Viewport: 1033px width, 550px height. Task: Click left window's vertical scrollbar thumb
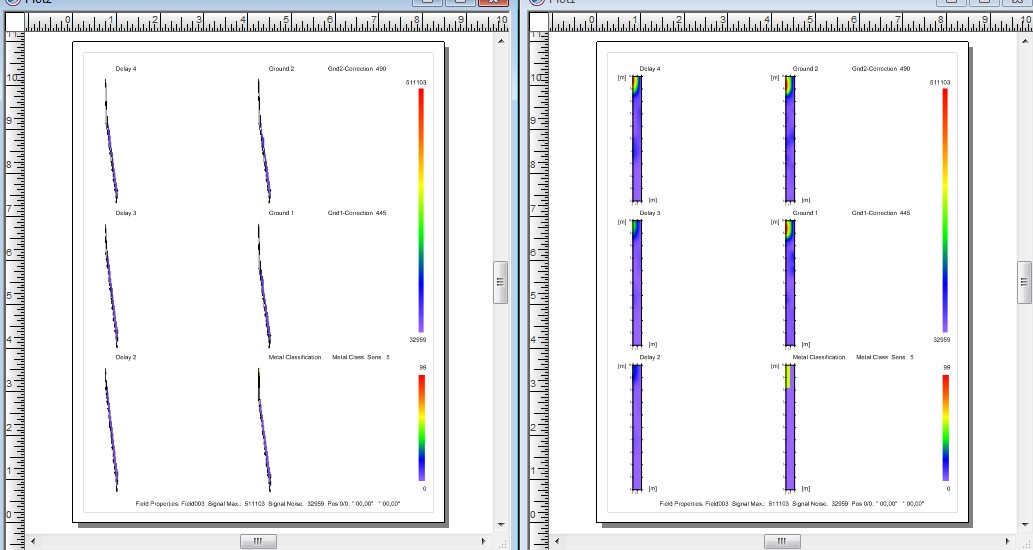[502, 282]
